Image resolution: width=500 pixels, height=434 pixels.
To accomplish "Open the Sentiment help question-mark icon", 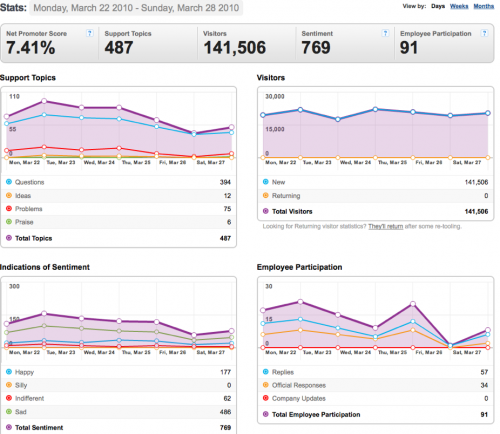I will (x=385, y=33).
